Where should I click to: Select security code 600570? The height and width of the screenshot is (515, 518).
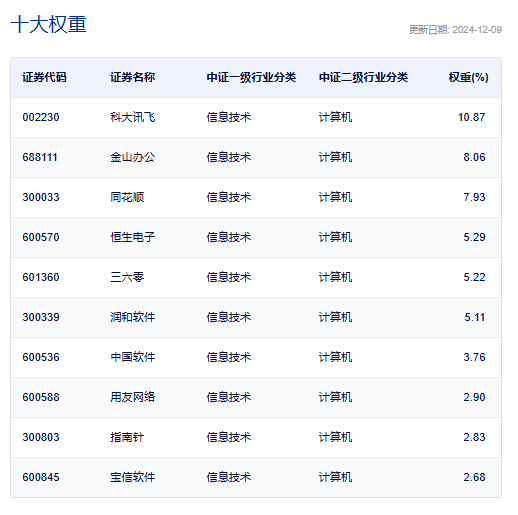pyautogui.click(x=41, y=237)
